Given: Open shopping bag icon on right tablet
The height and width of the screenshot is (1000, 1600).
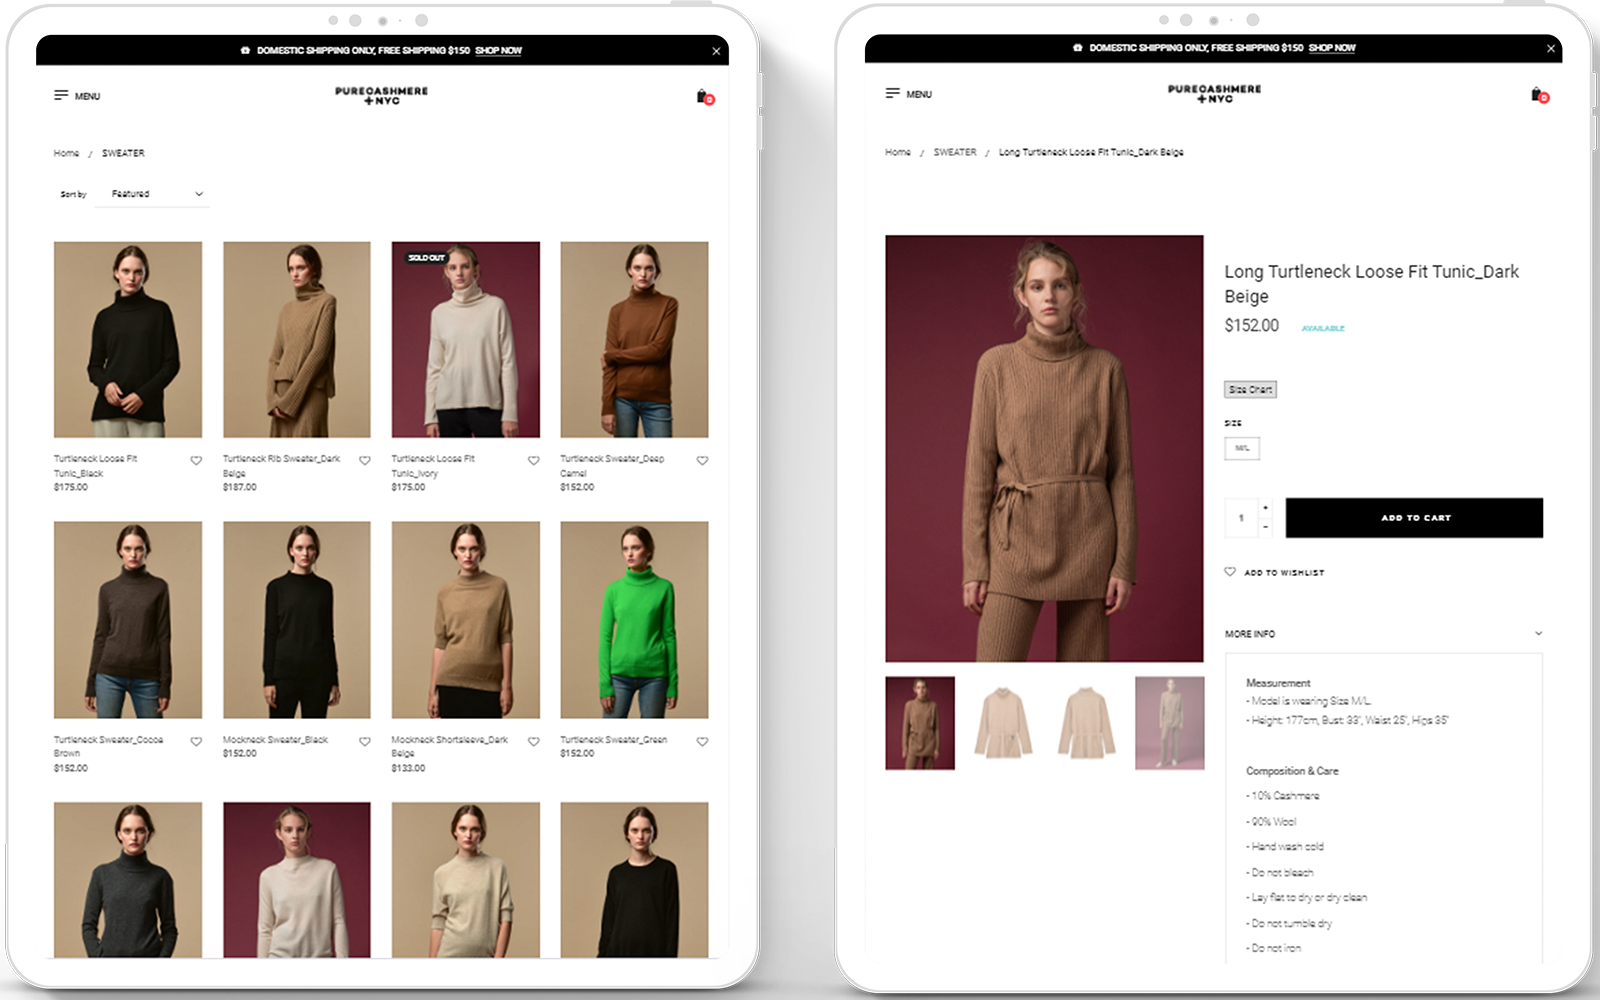Looking at the screenshot, I should tap(1539, 95).
